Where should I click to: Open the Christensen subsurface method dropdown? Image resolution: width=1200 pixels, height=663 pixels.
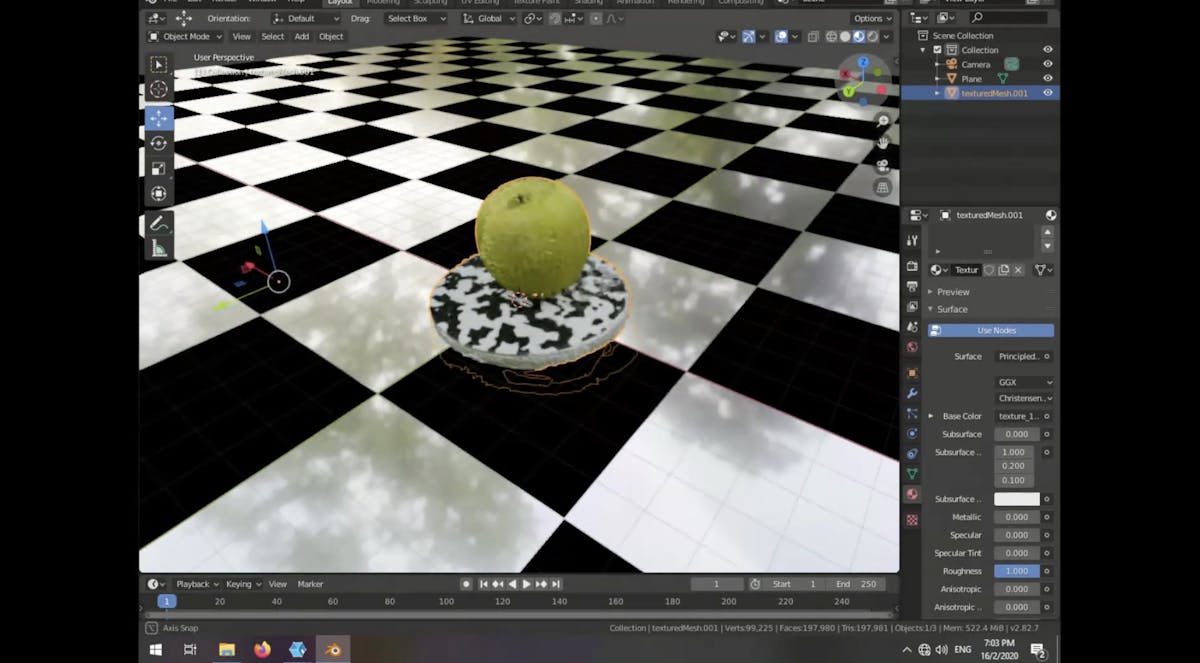click(1024, 398)
